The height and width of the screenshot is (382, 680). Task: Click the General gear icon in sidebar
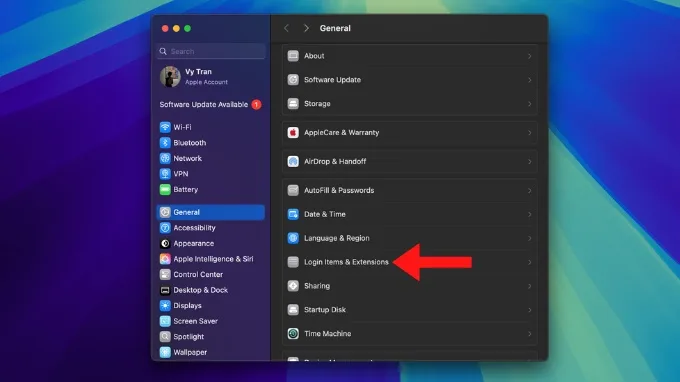(165, 212)
